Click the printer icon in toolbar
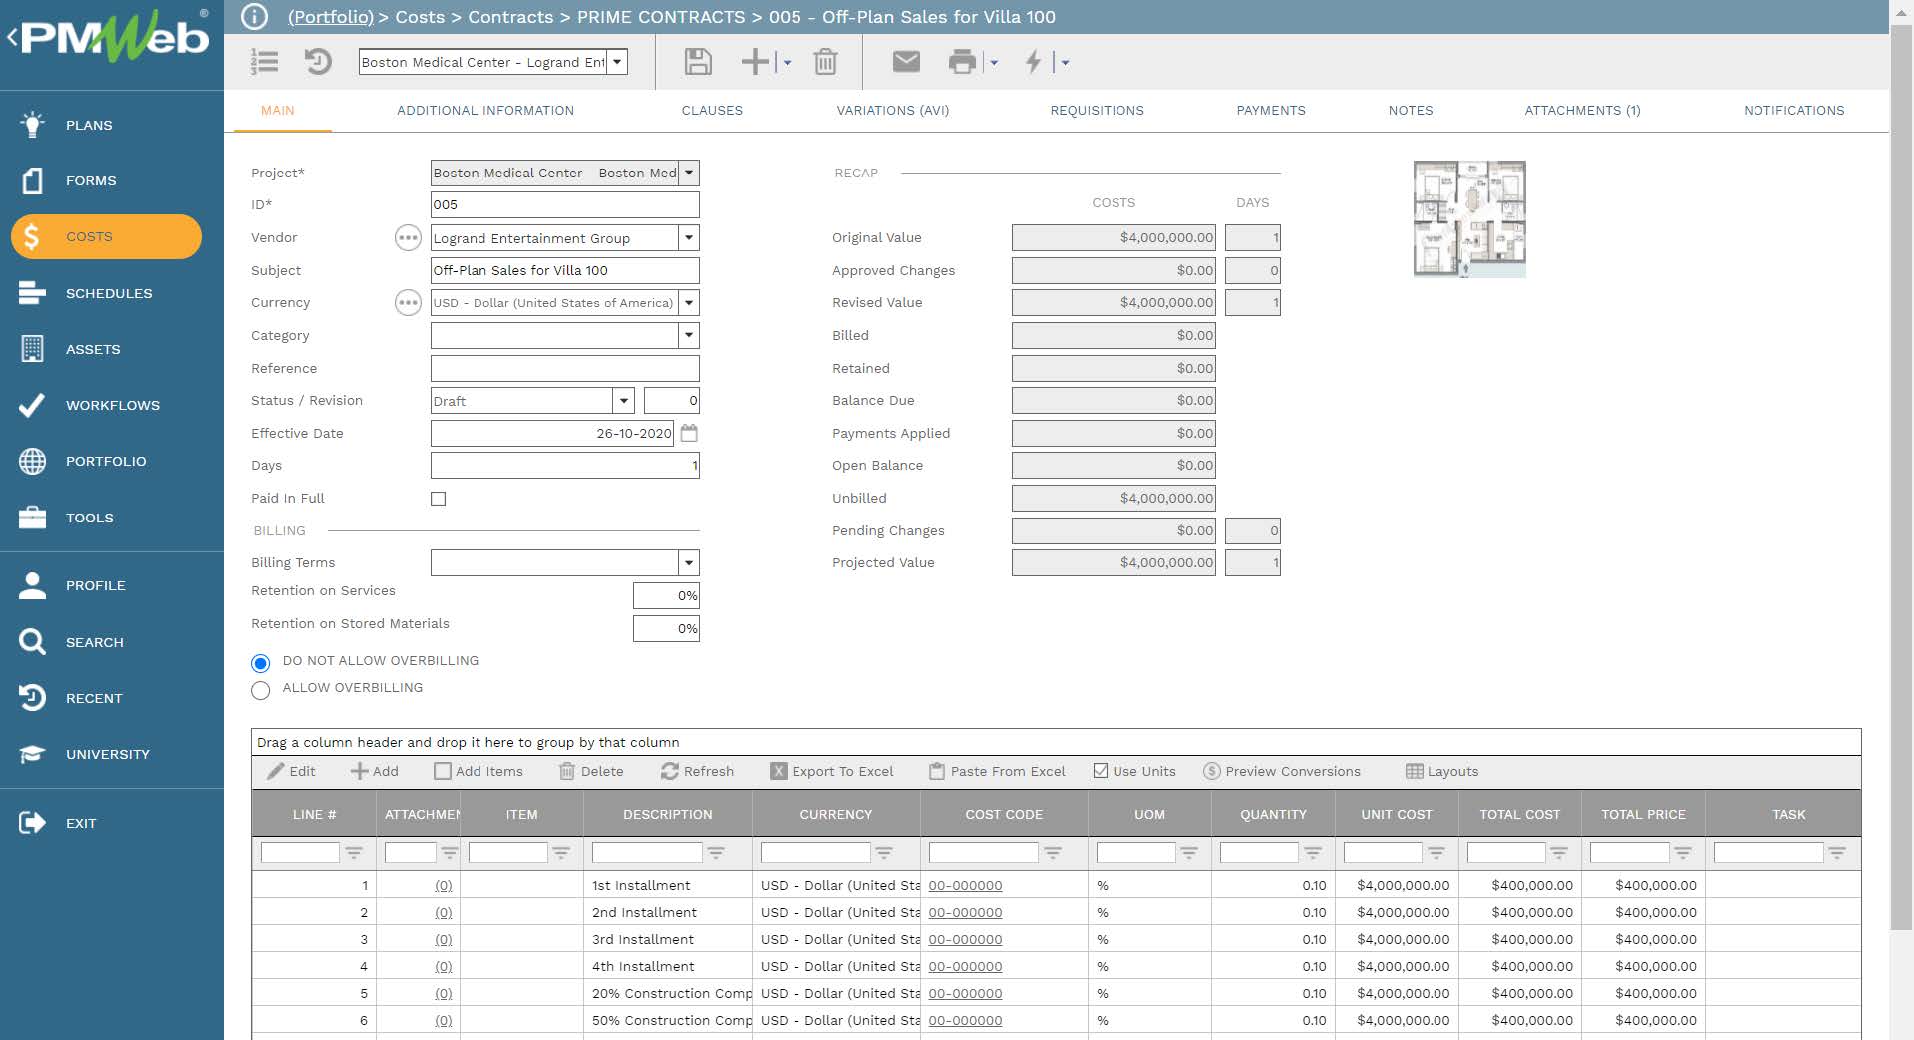Screen dimensions: 1914x1040 (962, 62)
